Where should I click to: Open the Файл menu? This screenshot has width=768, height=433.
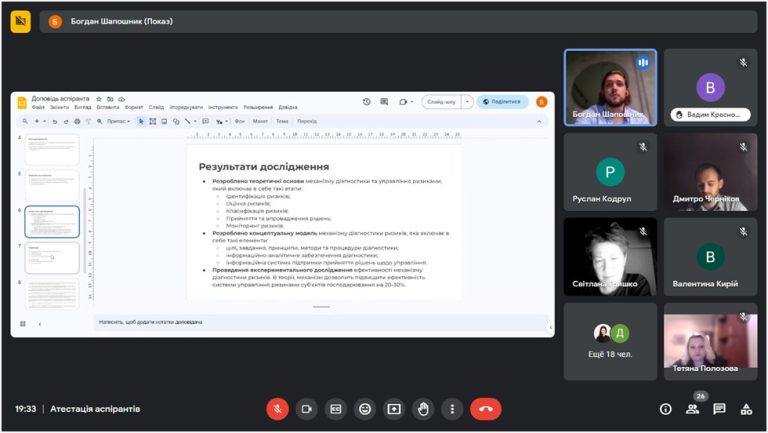38,107
